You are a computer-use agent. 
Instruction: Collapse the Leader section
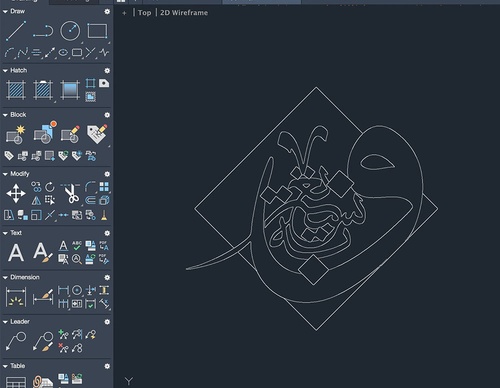click(5, 322)
